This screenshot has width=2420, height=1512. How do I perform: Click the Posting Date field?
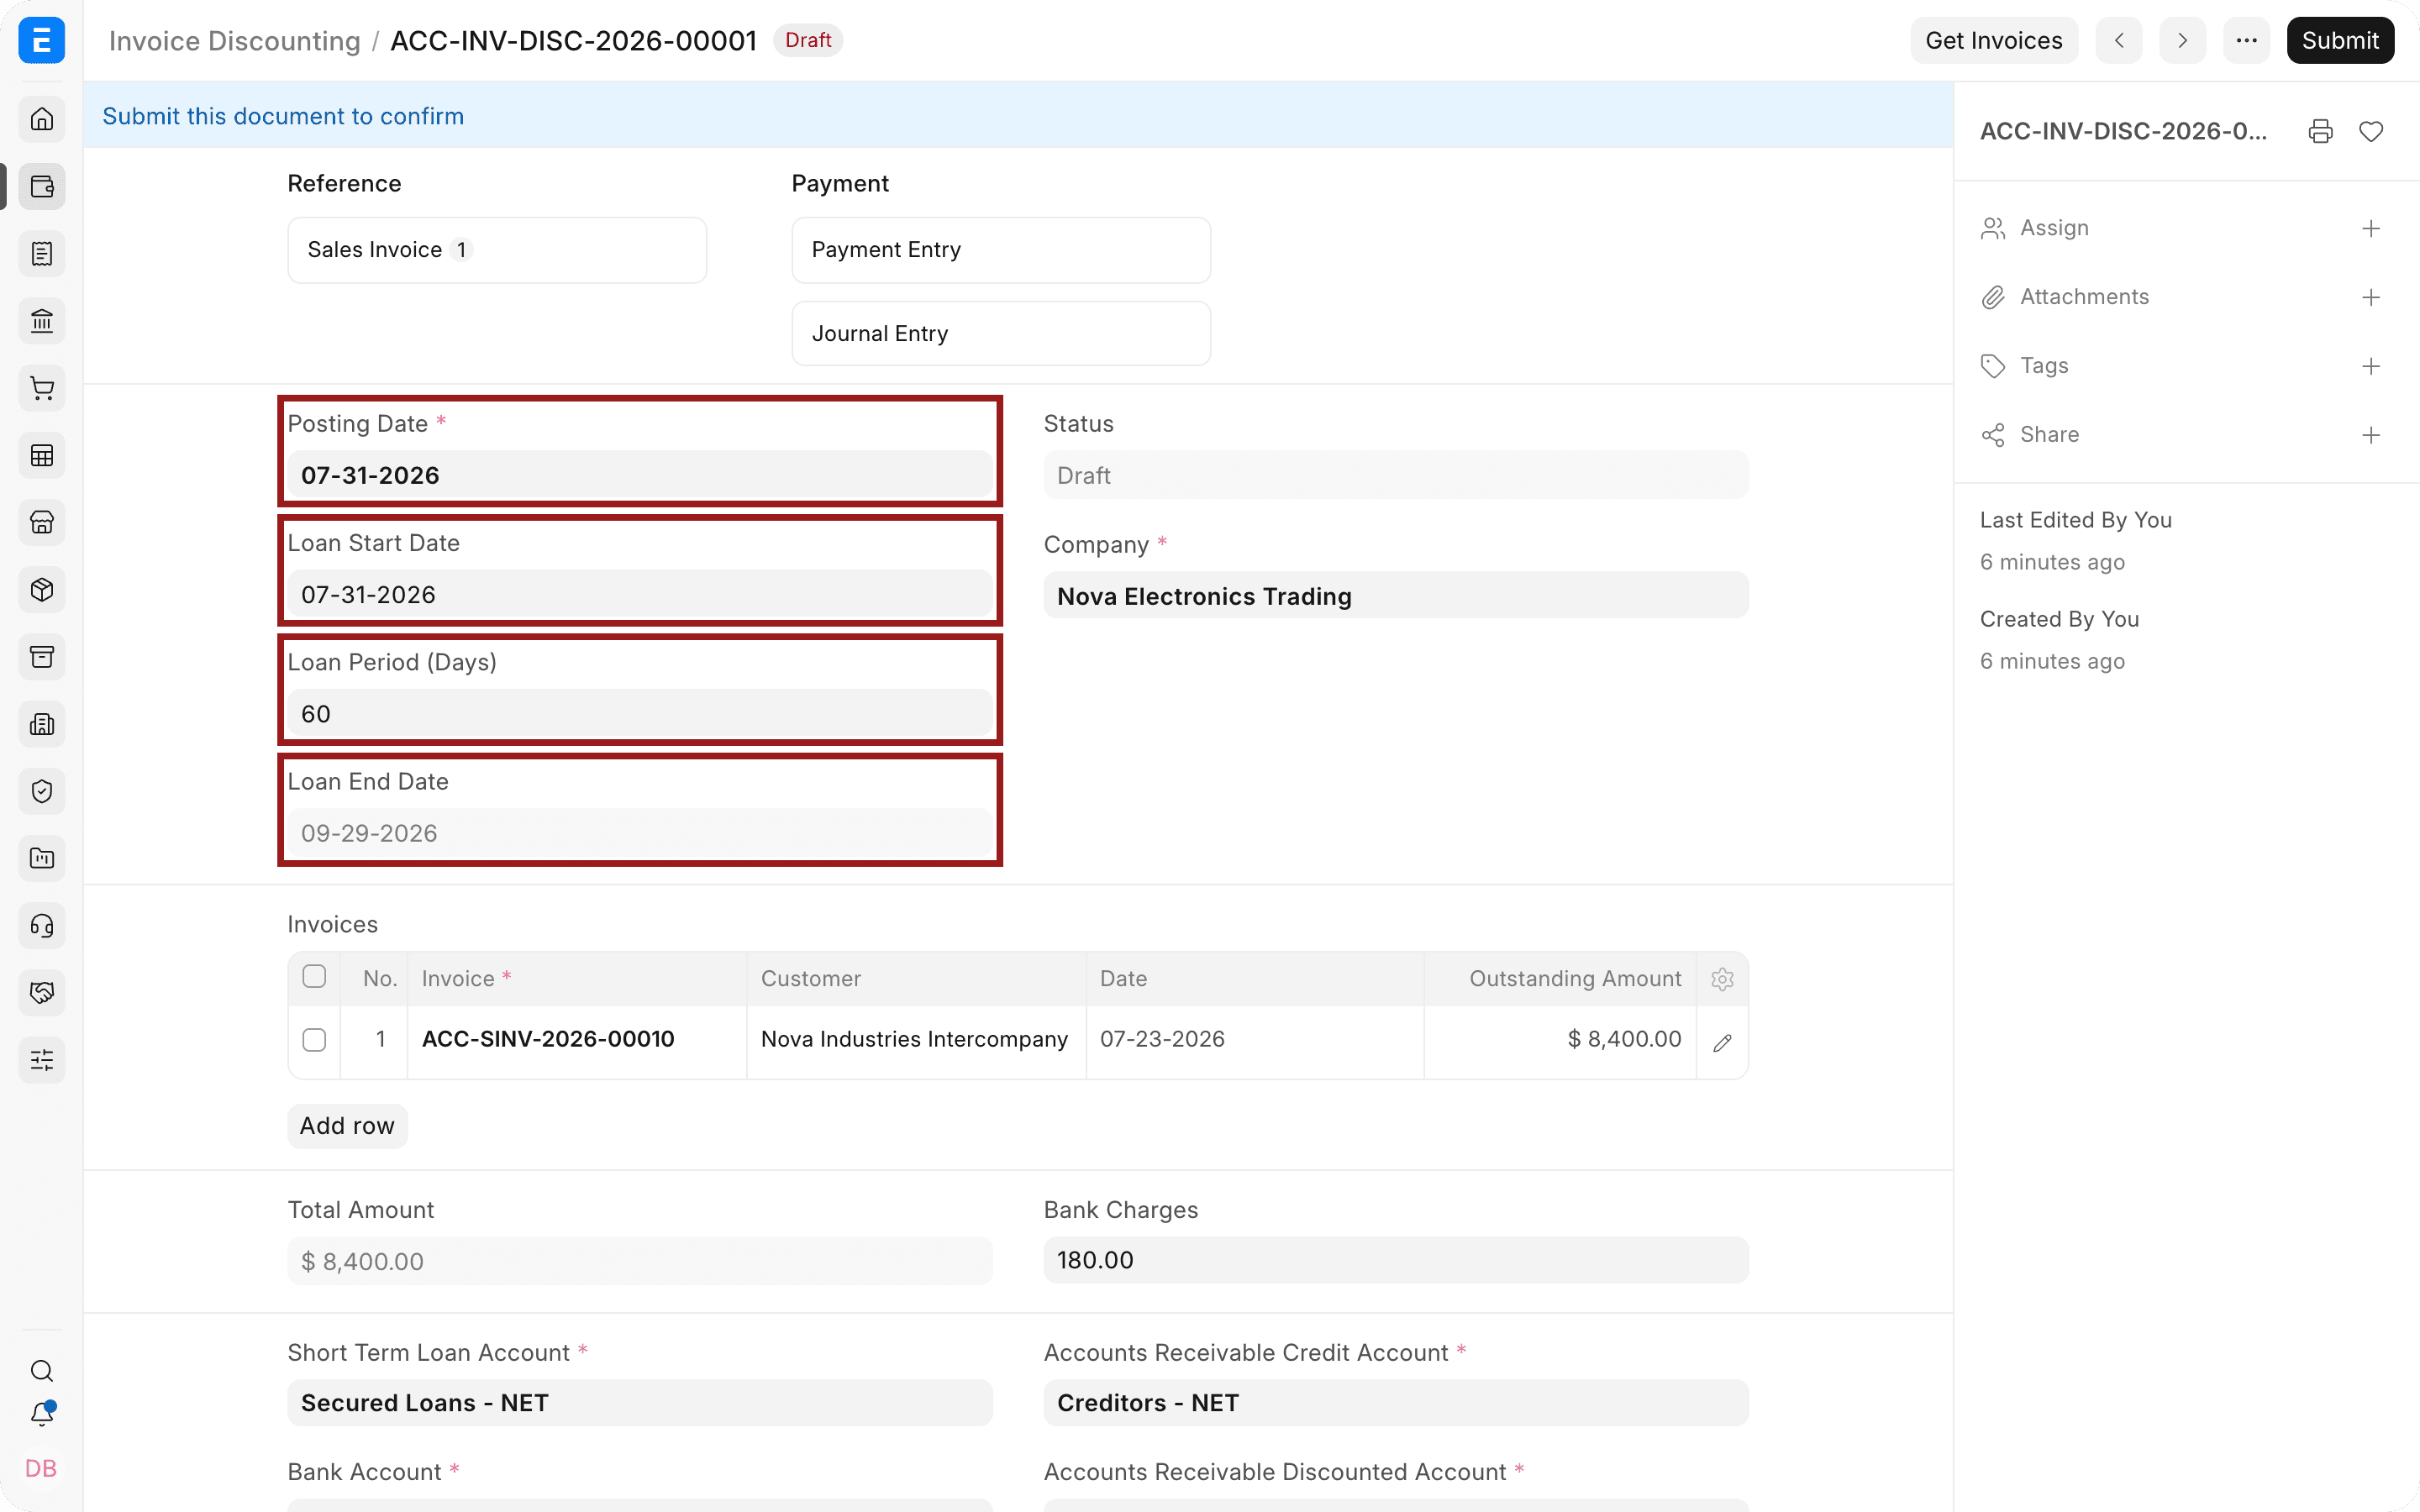[640, 475]
